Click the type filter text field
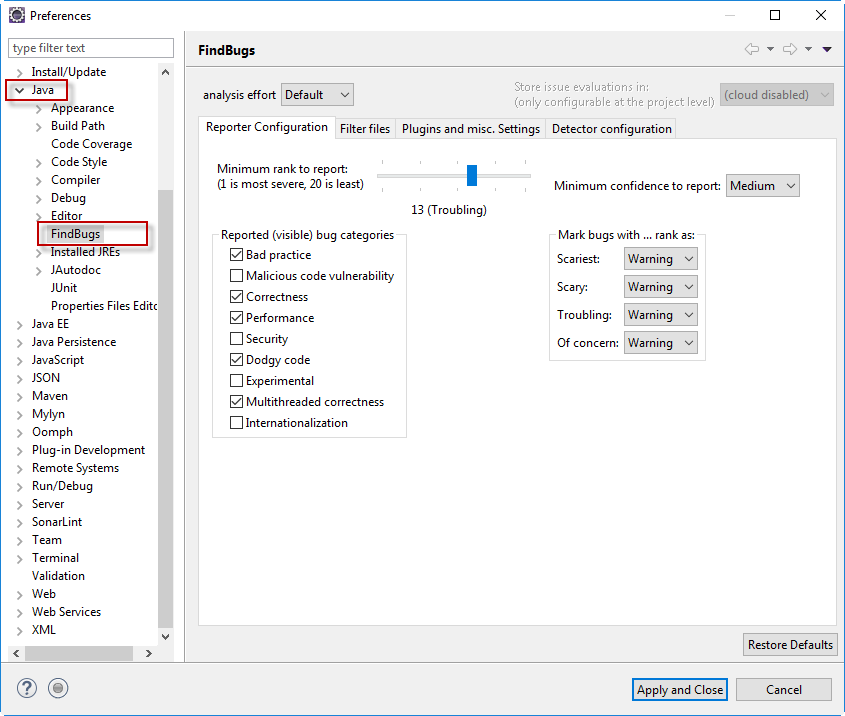 (90, 48)
